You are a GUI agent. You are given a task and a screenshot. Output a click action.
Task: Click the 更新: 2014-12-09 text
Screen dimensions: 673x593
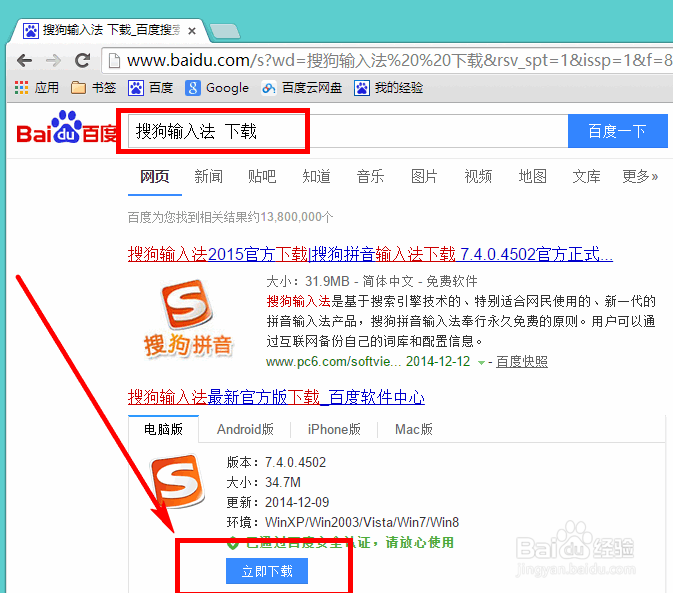pyautogui.click(x=278, y=502)
